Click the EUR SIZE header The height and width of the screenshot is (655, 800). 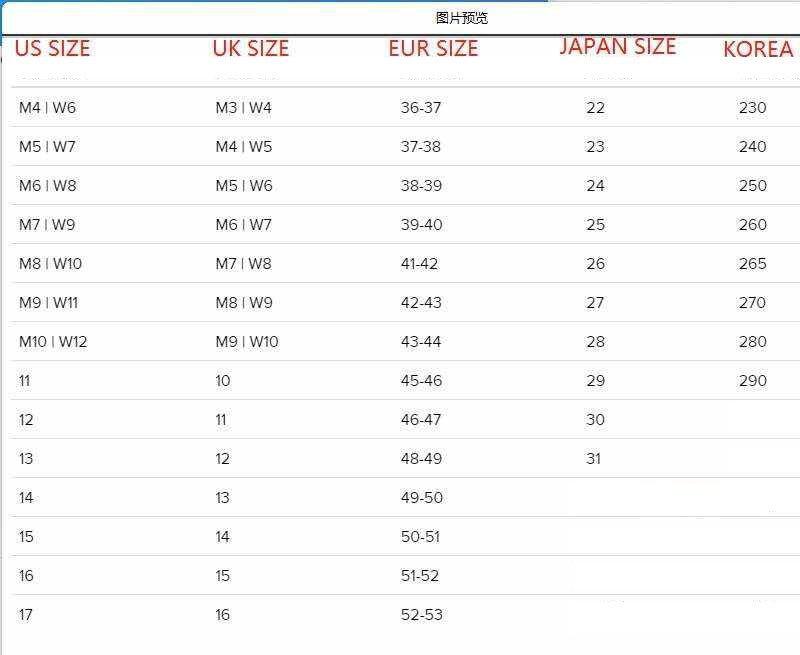point(433,49)
